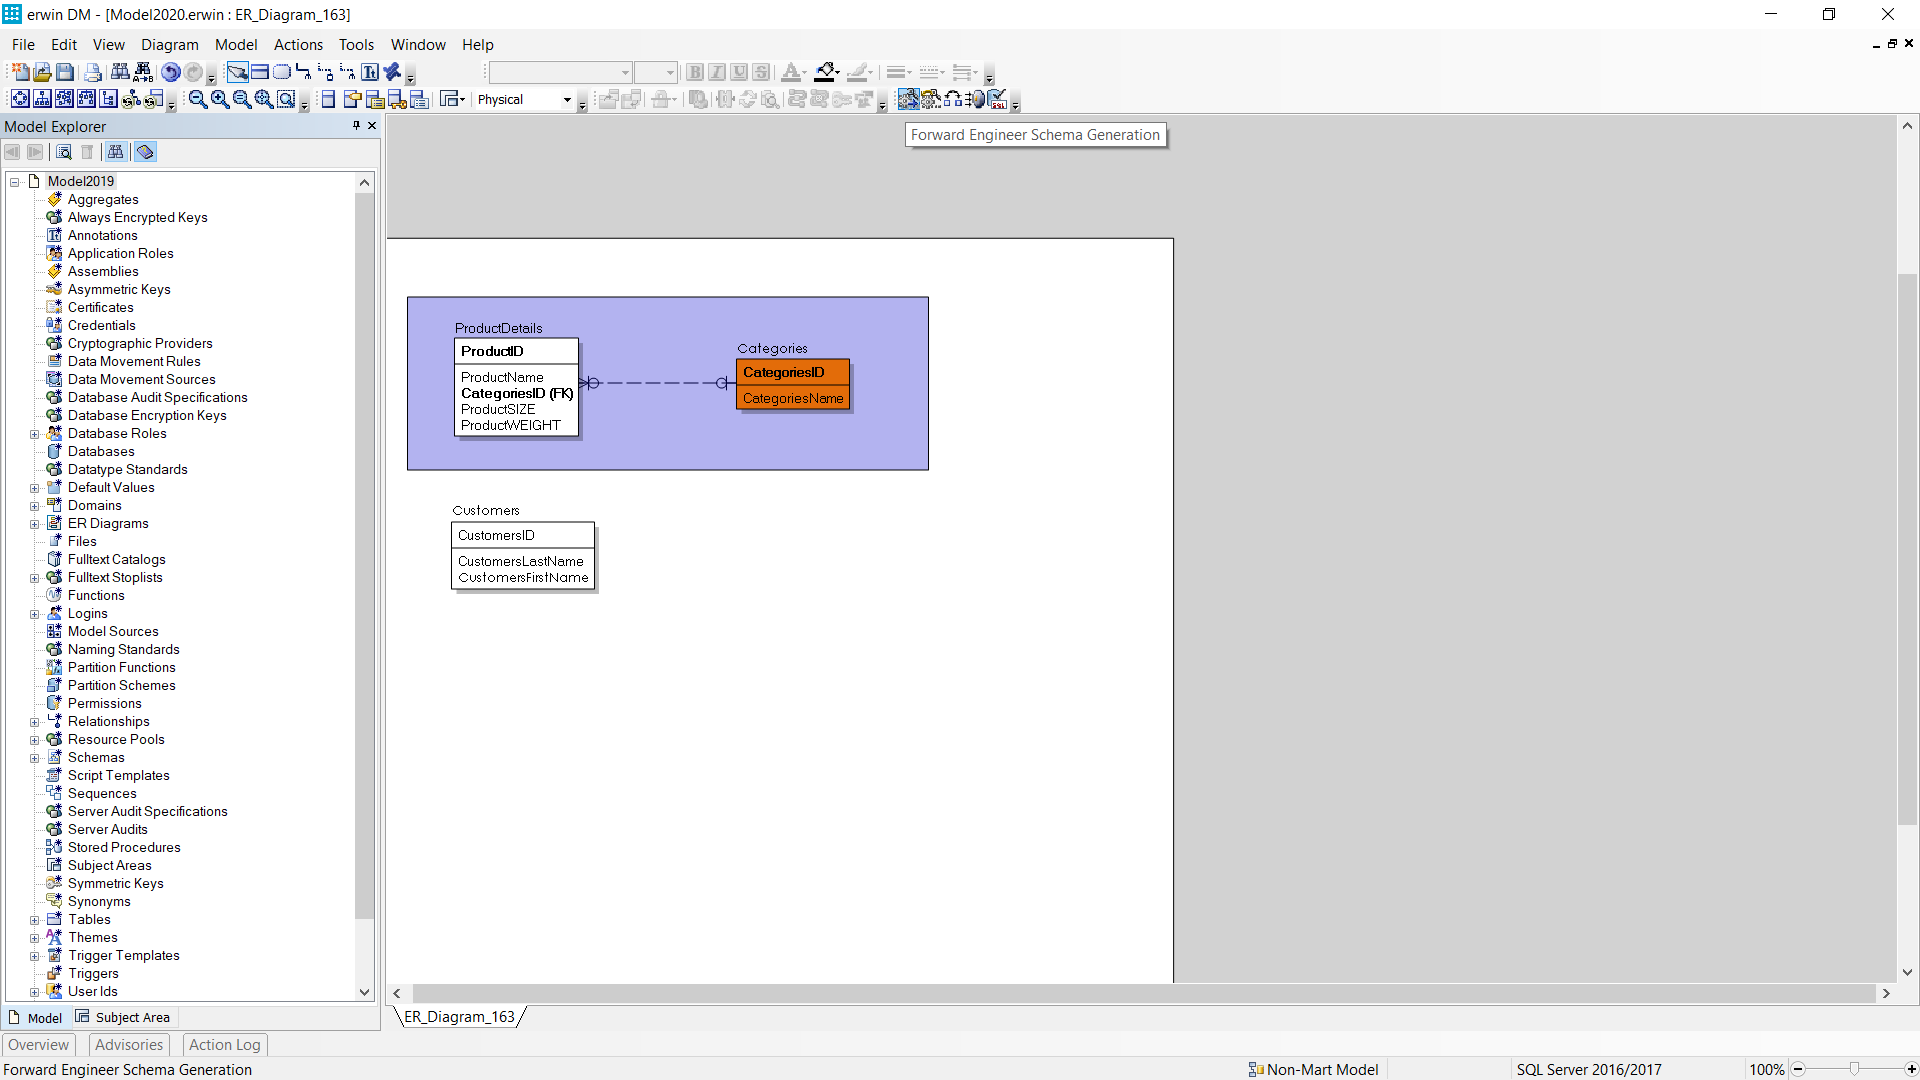Click the Zoom In magnifier icon
1920x1080 pixels.
click(220, 99)
